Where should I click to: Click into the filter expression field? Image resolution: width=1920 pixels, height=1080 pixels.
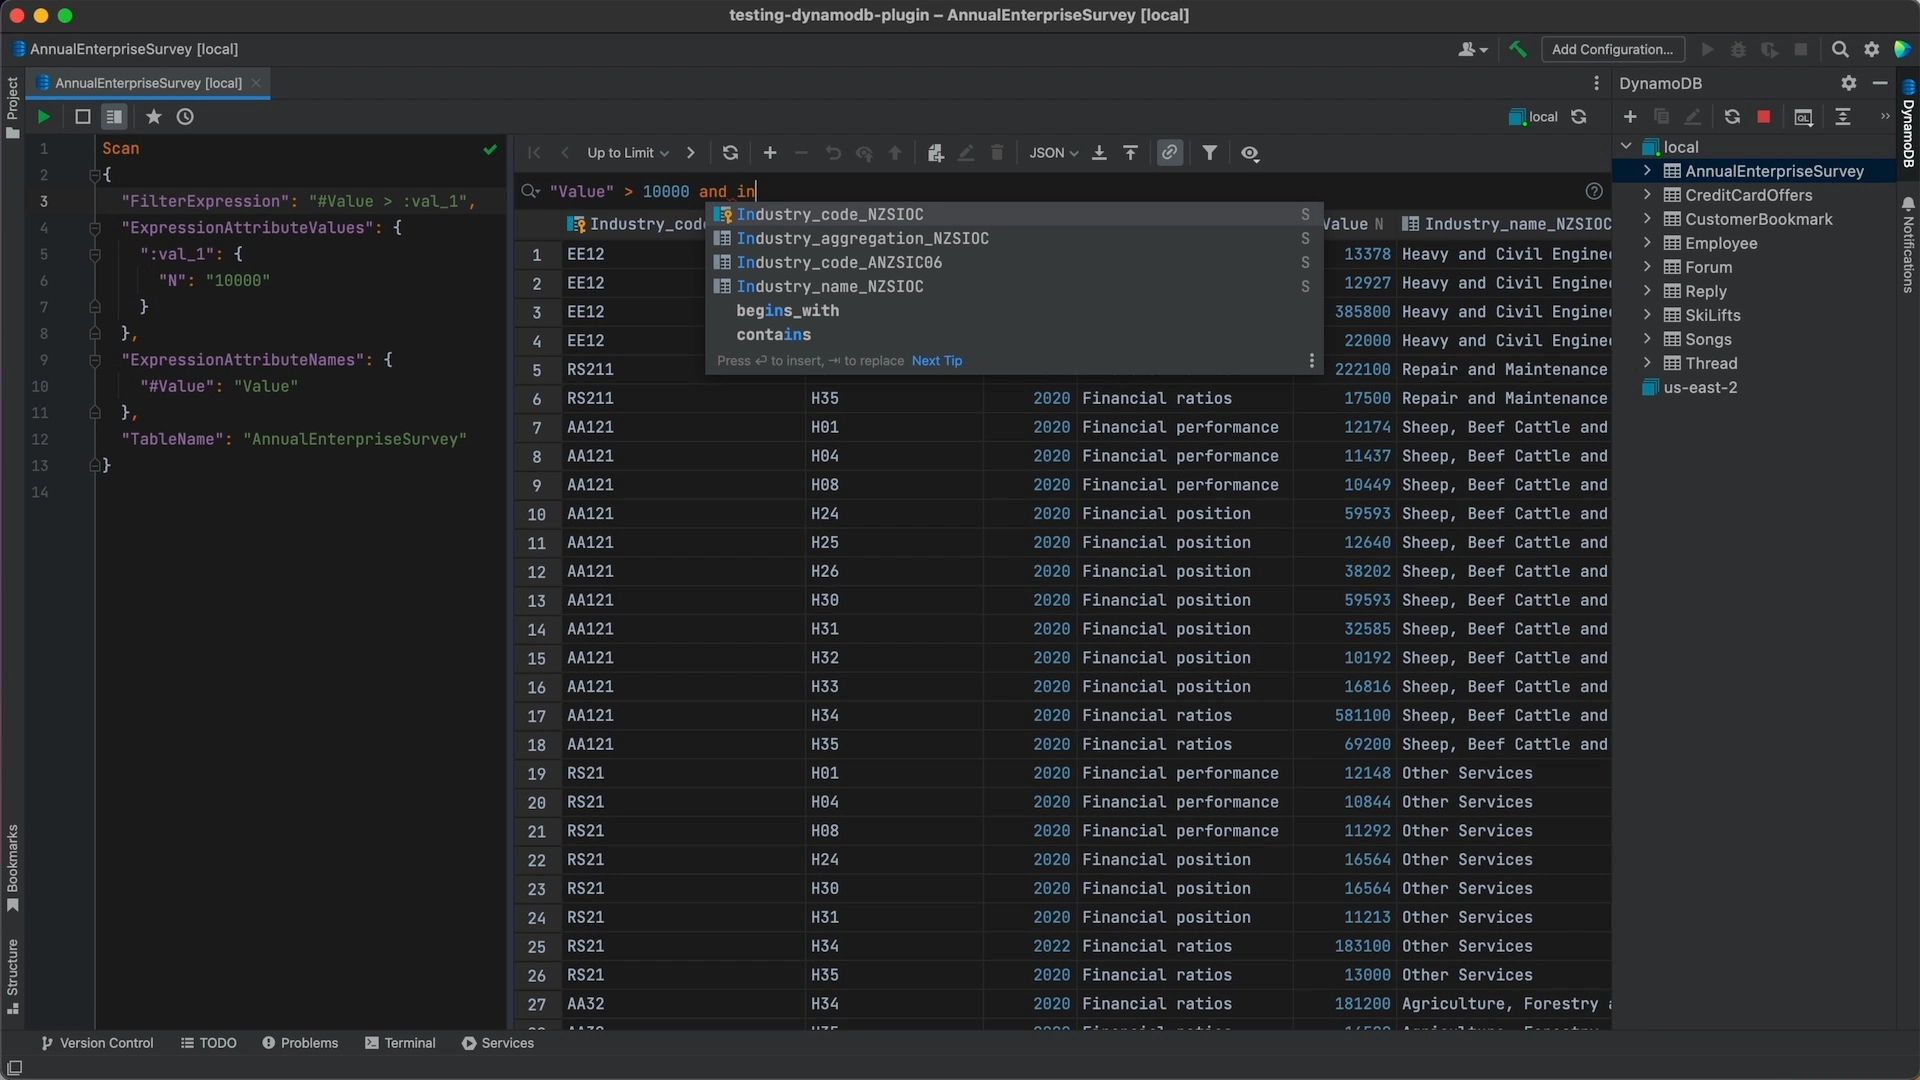click(x=1060, y=191)
